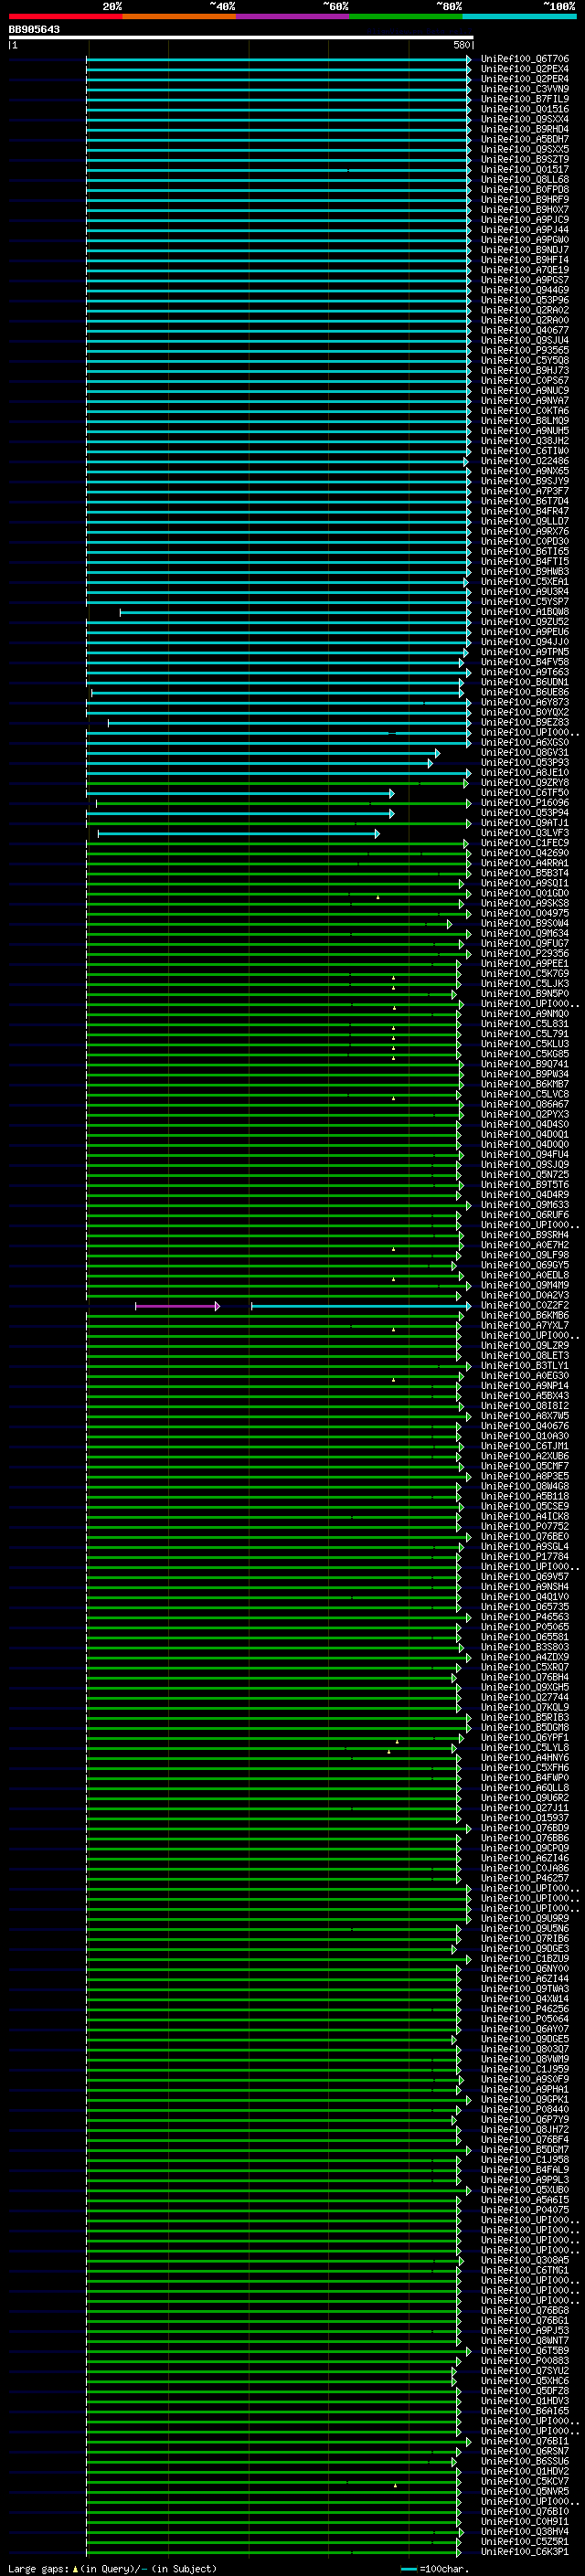Click the purple alignment segment of C0Z2F2
Image resolution: width=585 pixels, height=2576 pixels.
tap(177, 1306)
